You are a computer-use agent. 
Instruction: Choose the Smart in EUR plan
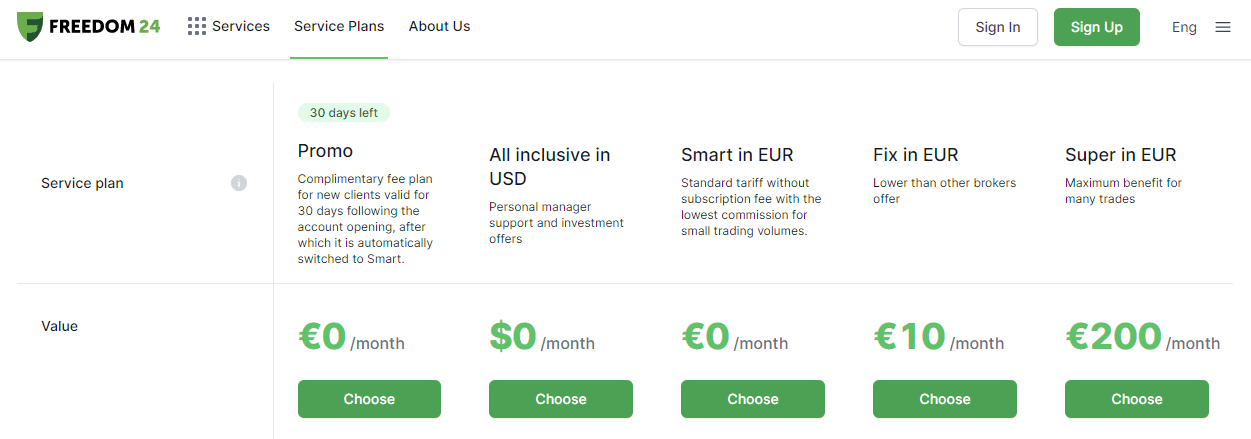click(753, 399)
